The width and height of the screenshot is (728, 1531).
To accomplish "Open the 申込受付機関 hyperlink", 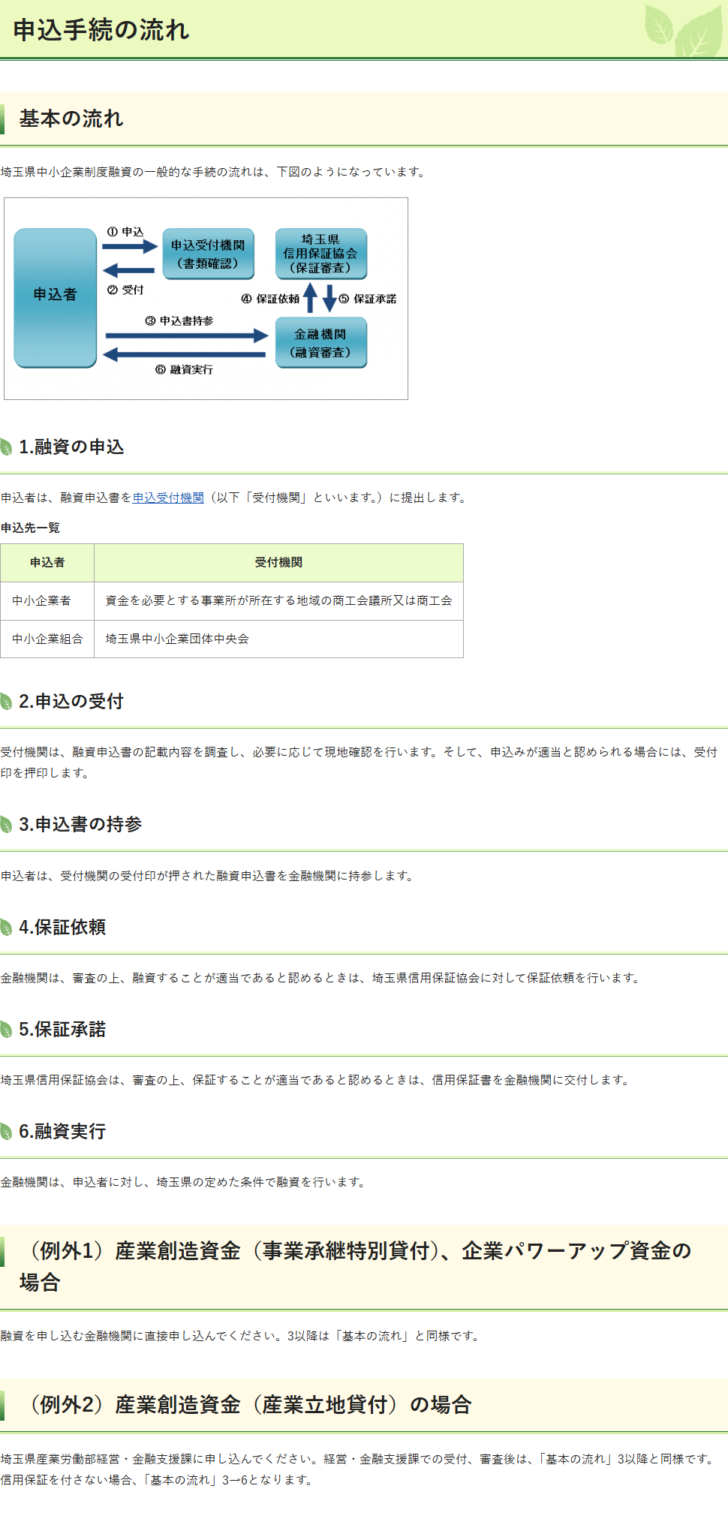I will 168,497.
